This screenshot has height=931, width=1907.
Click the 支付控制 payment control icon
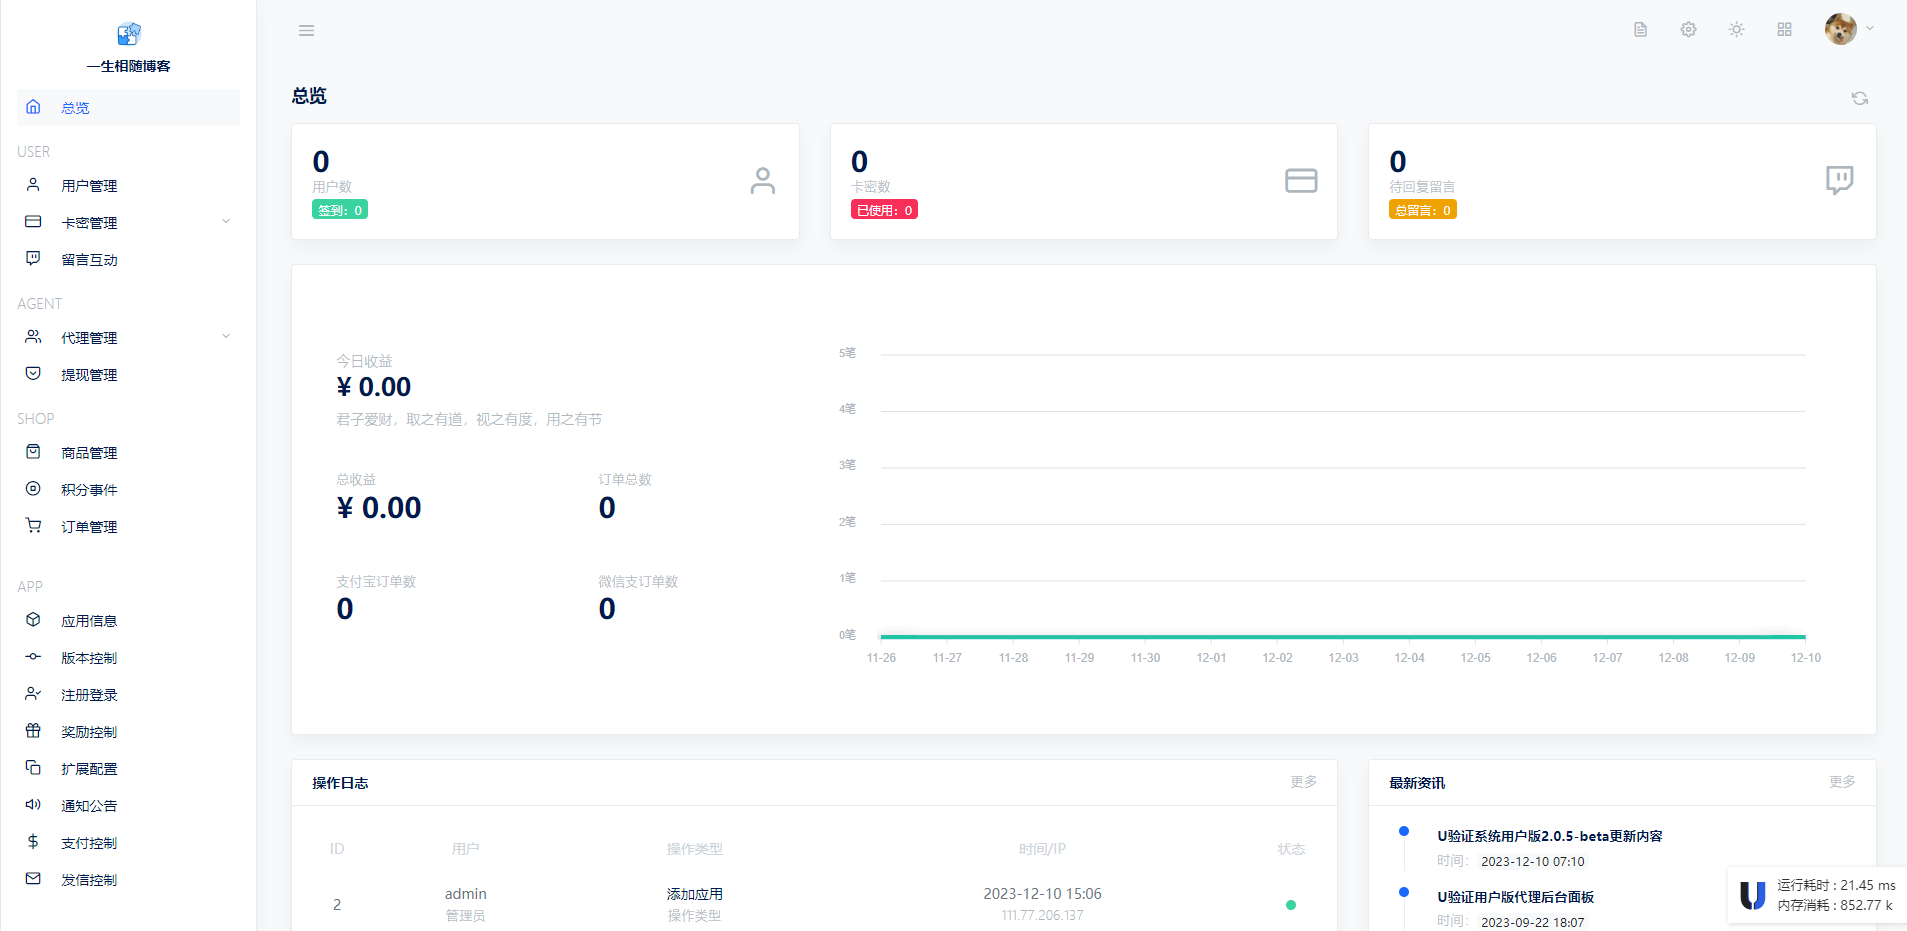pyautogui.click(x=32, y=842)
